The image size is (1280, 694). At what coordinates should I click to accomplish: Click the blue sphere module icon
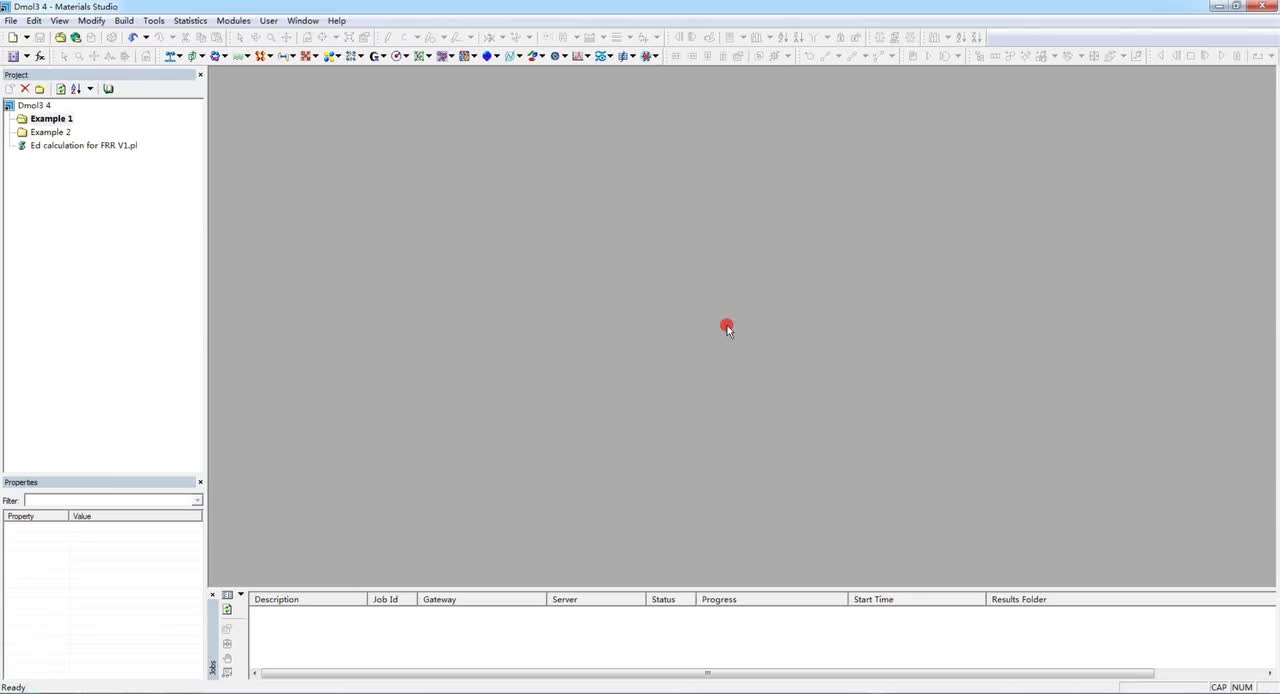click(487, 56)
